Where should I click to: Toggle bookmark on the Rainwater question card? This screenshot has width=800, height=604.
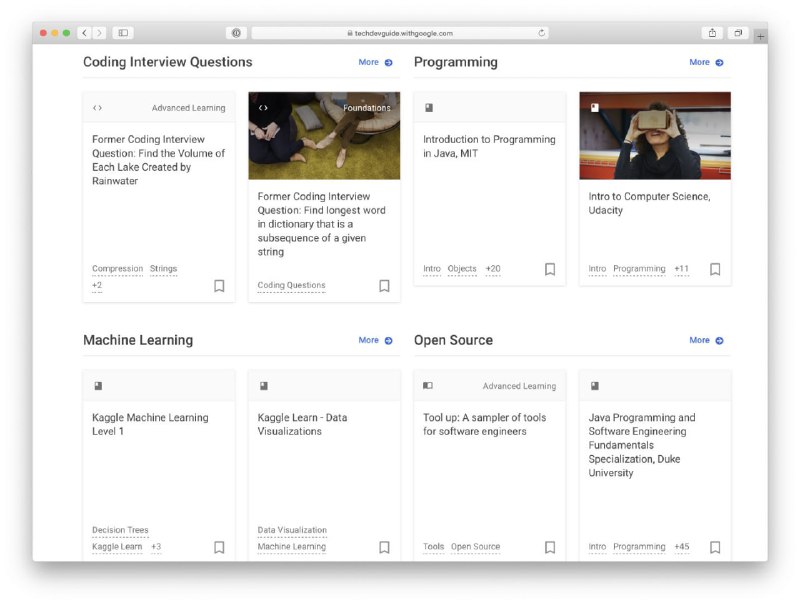click(218, 286)
